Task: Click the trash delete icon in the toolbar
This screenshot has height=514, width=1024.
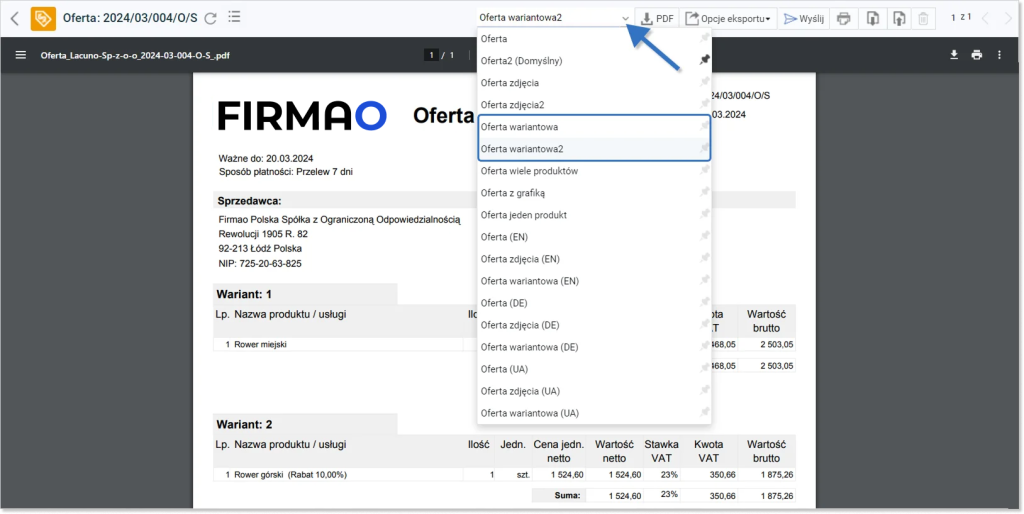Action: (923, 18)
